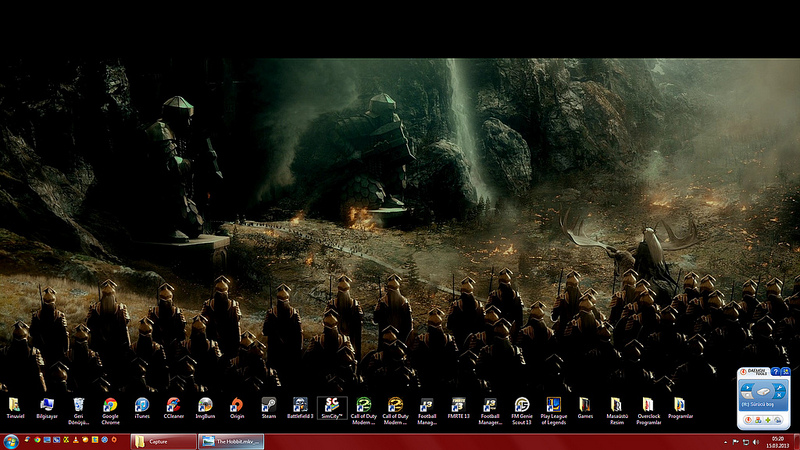Open the ImgBurn shortcut

(205, 406)
